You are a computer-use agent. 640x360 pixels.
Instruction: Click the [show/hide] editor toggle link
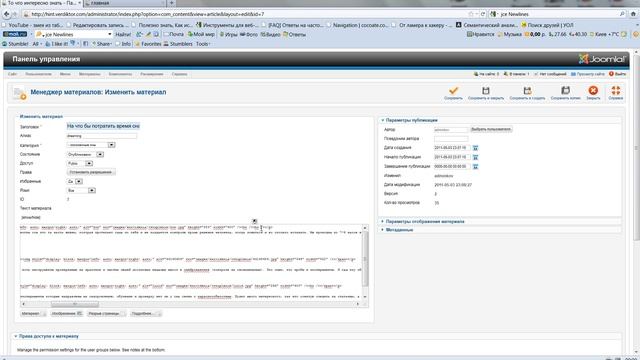31,218
